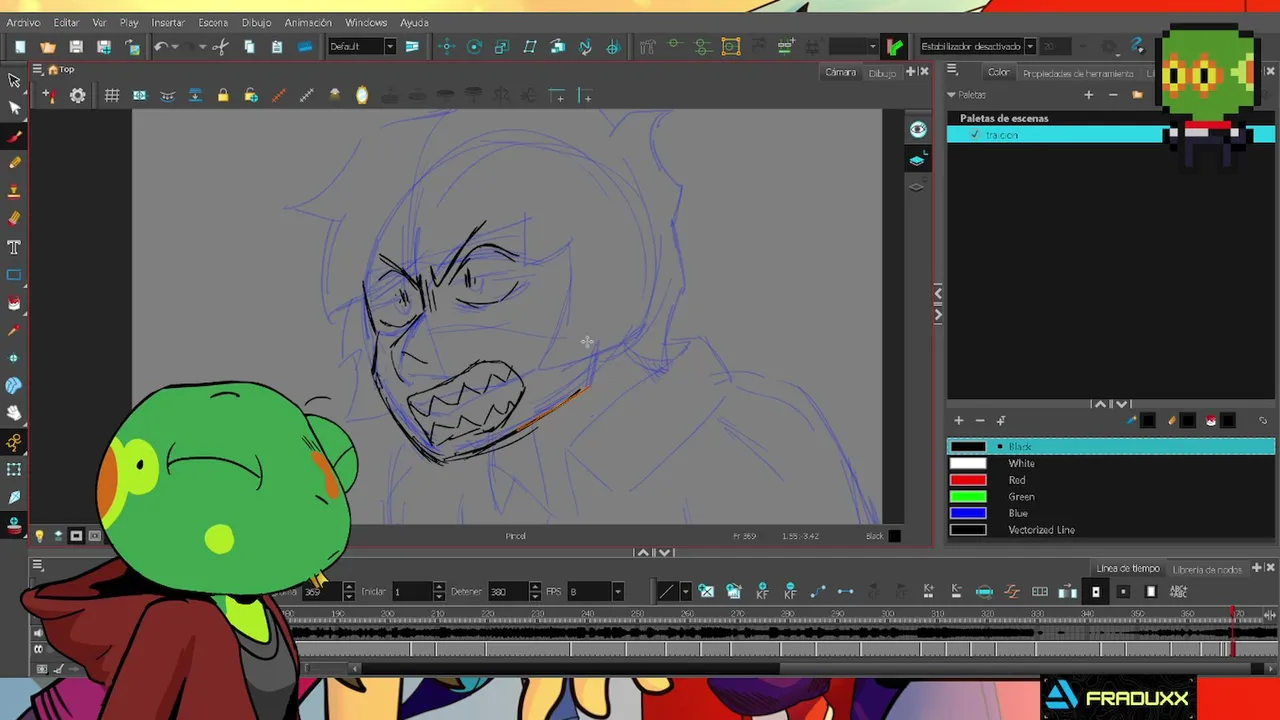Select the Línea de tiempo tab
Viewport: 1280px width, 720px height.
coord(1128,569)
